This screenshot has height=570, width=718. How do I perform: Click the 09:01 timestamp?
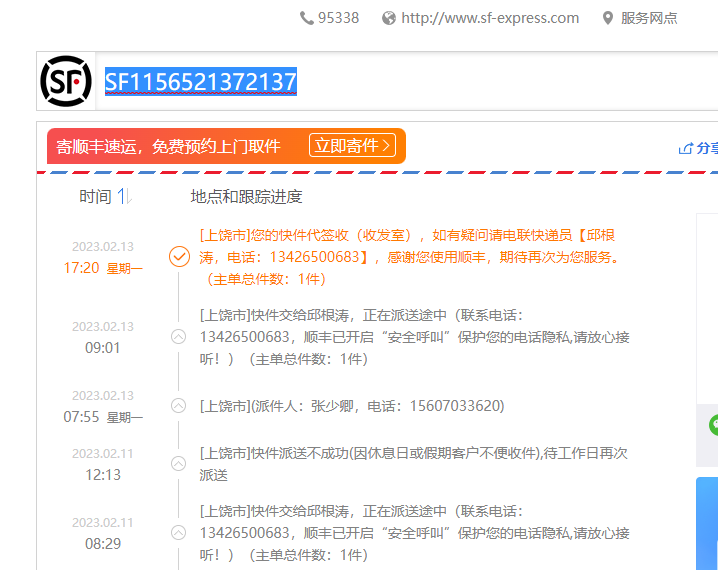pos(103,348)
